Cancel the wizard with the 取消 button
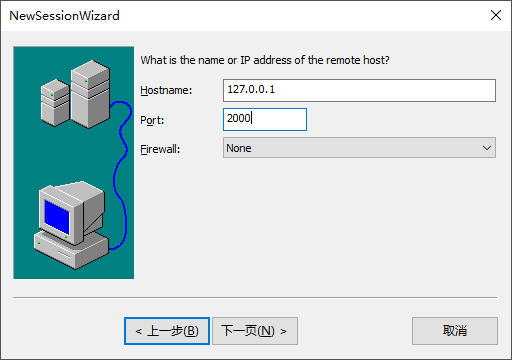Image resolution: width=512 pixels, height=360 pixels. 455,331
